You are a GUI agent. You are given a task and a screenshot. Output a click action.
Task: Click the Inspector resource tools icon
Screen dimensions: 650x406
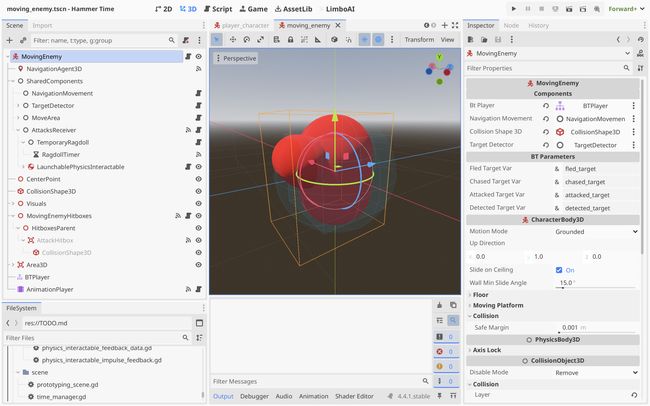pos(512,39)
